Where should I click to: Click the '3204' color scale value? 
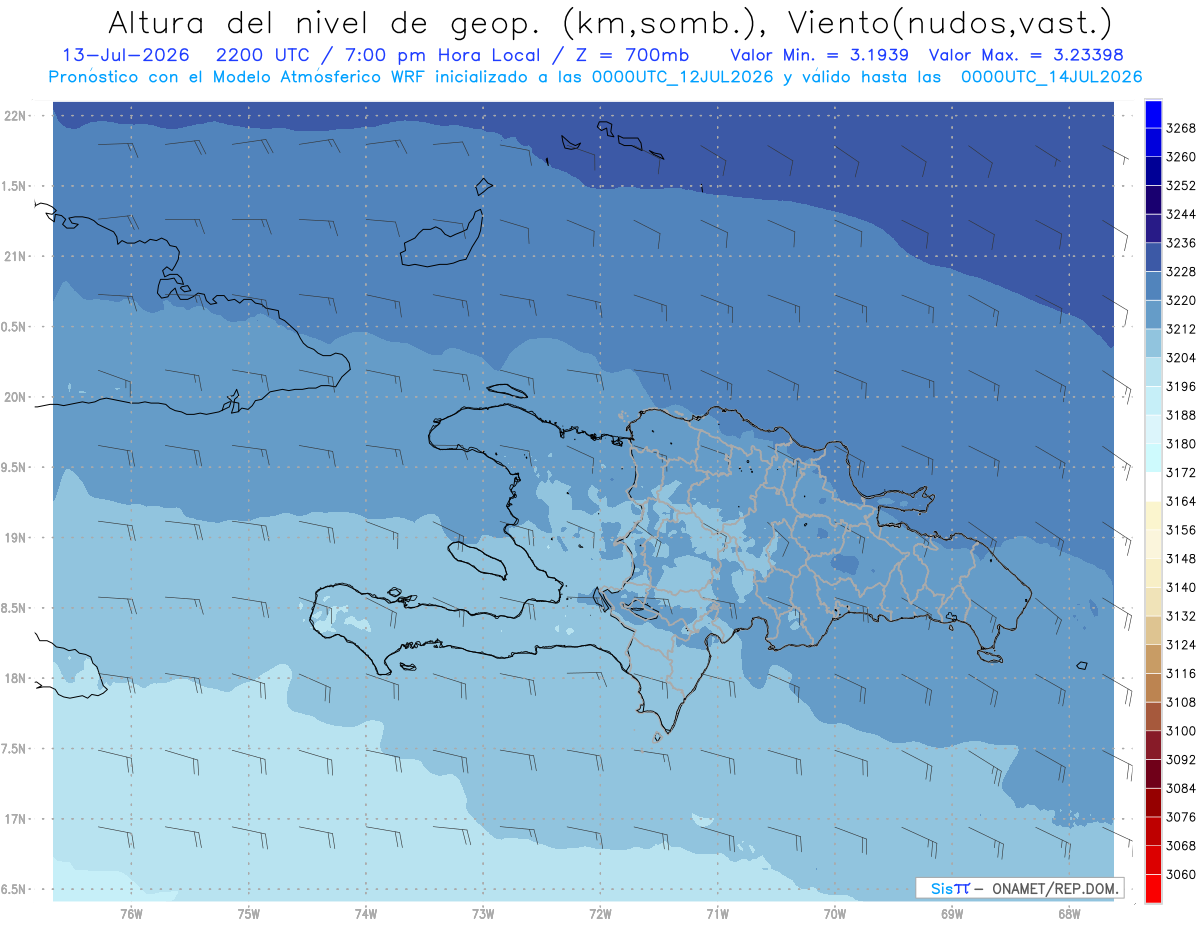[1181, 357]
